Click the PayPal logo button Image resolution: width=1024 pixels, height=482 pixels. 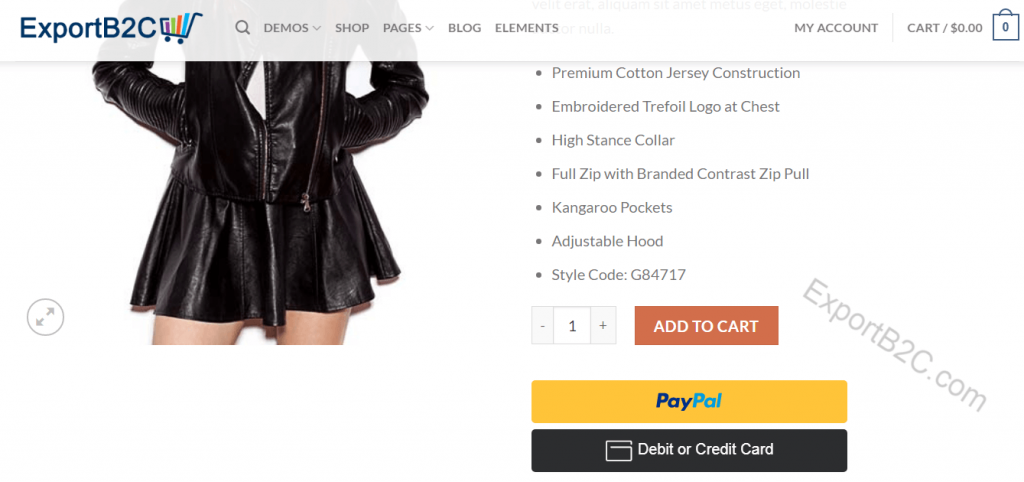coord(689,402)
